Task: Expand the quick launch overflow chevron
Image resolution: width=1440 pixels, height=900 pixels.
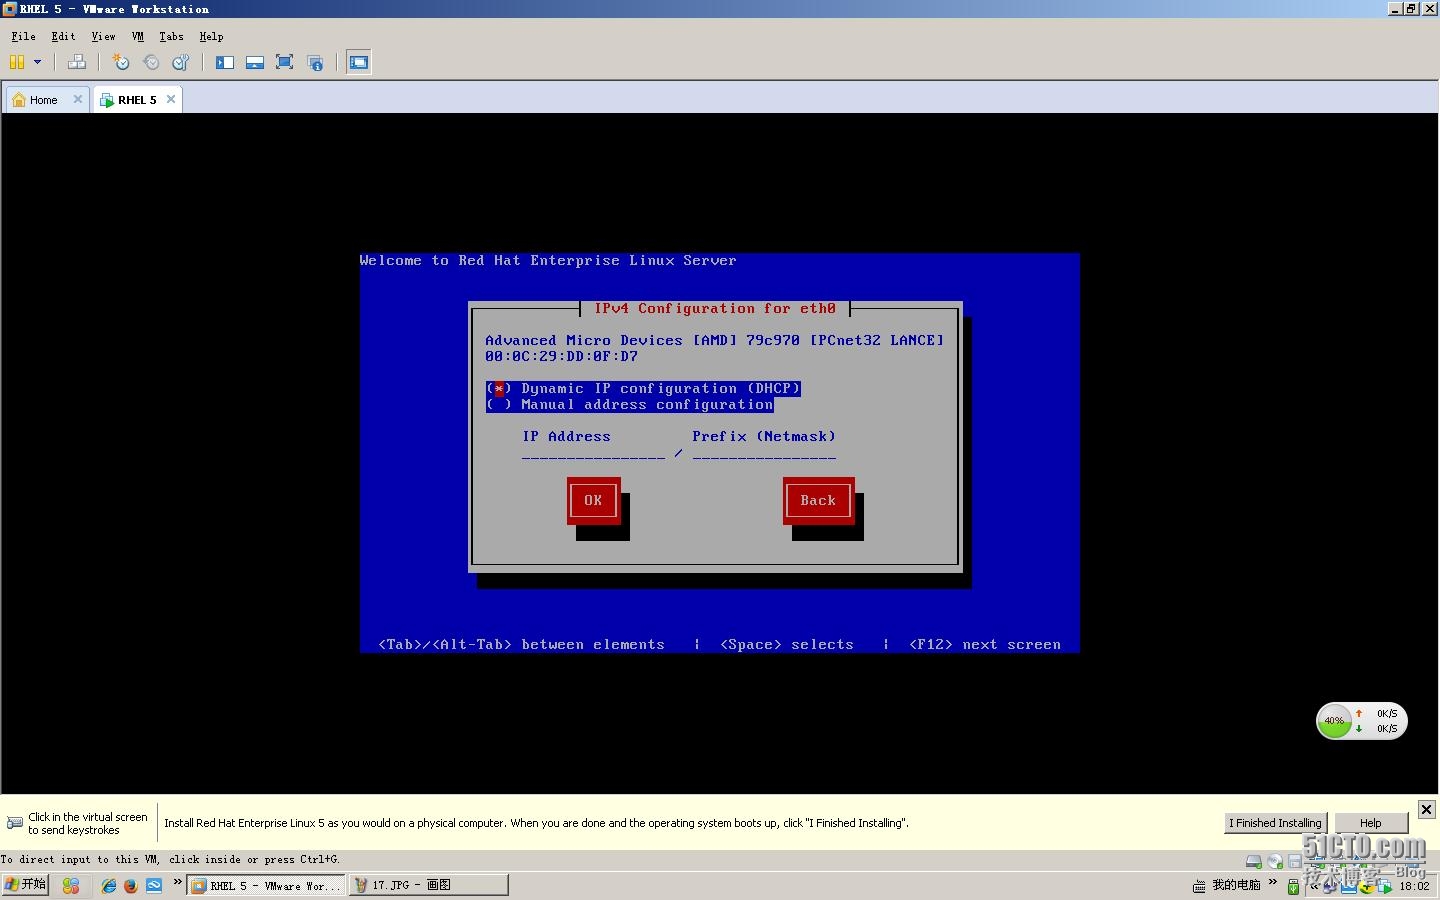Action: [x=178, y=882]
